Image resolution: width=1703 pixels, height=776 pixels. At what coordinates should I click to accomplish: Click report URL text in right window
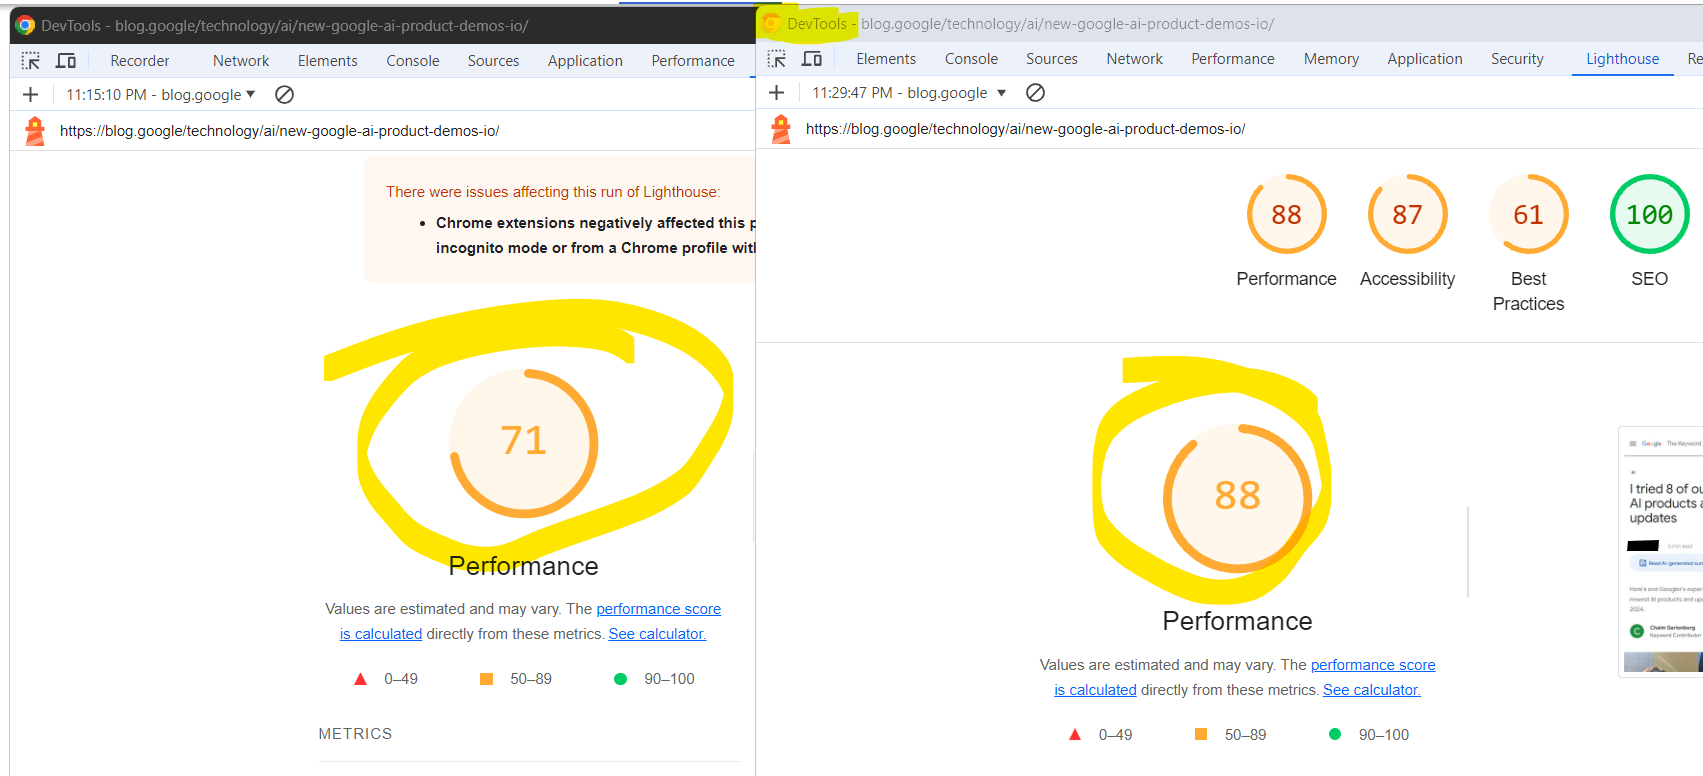click(1025, 129)
